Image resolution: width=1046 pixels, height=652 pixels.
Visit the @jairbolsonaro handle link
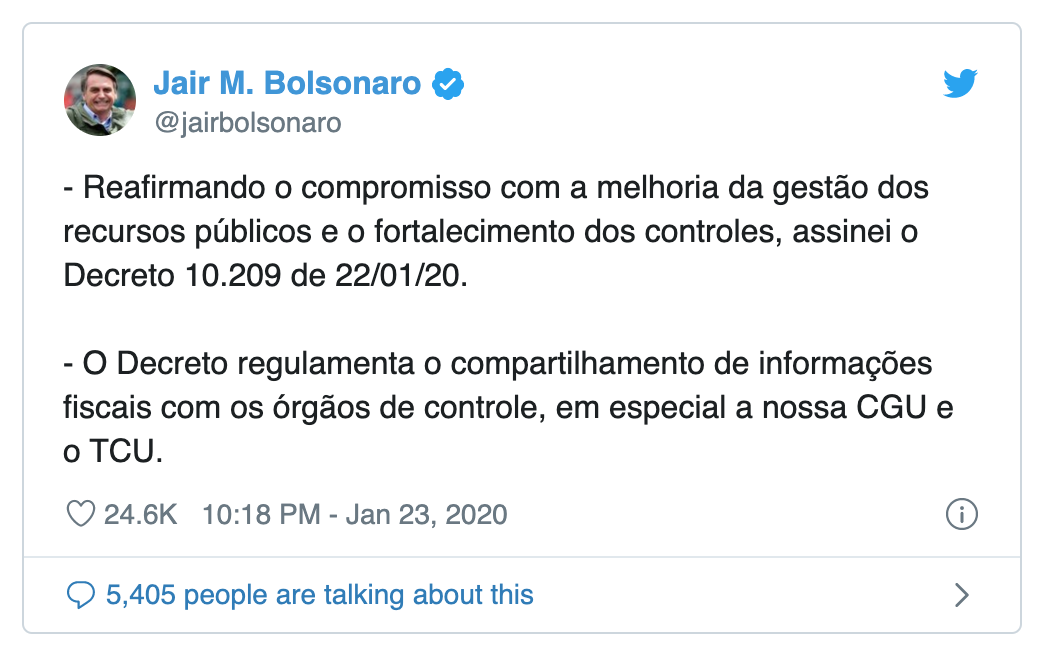[247, 123]
